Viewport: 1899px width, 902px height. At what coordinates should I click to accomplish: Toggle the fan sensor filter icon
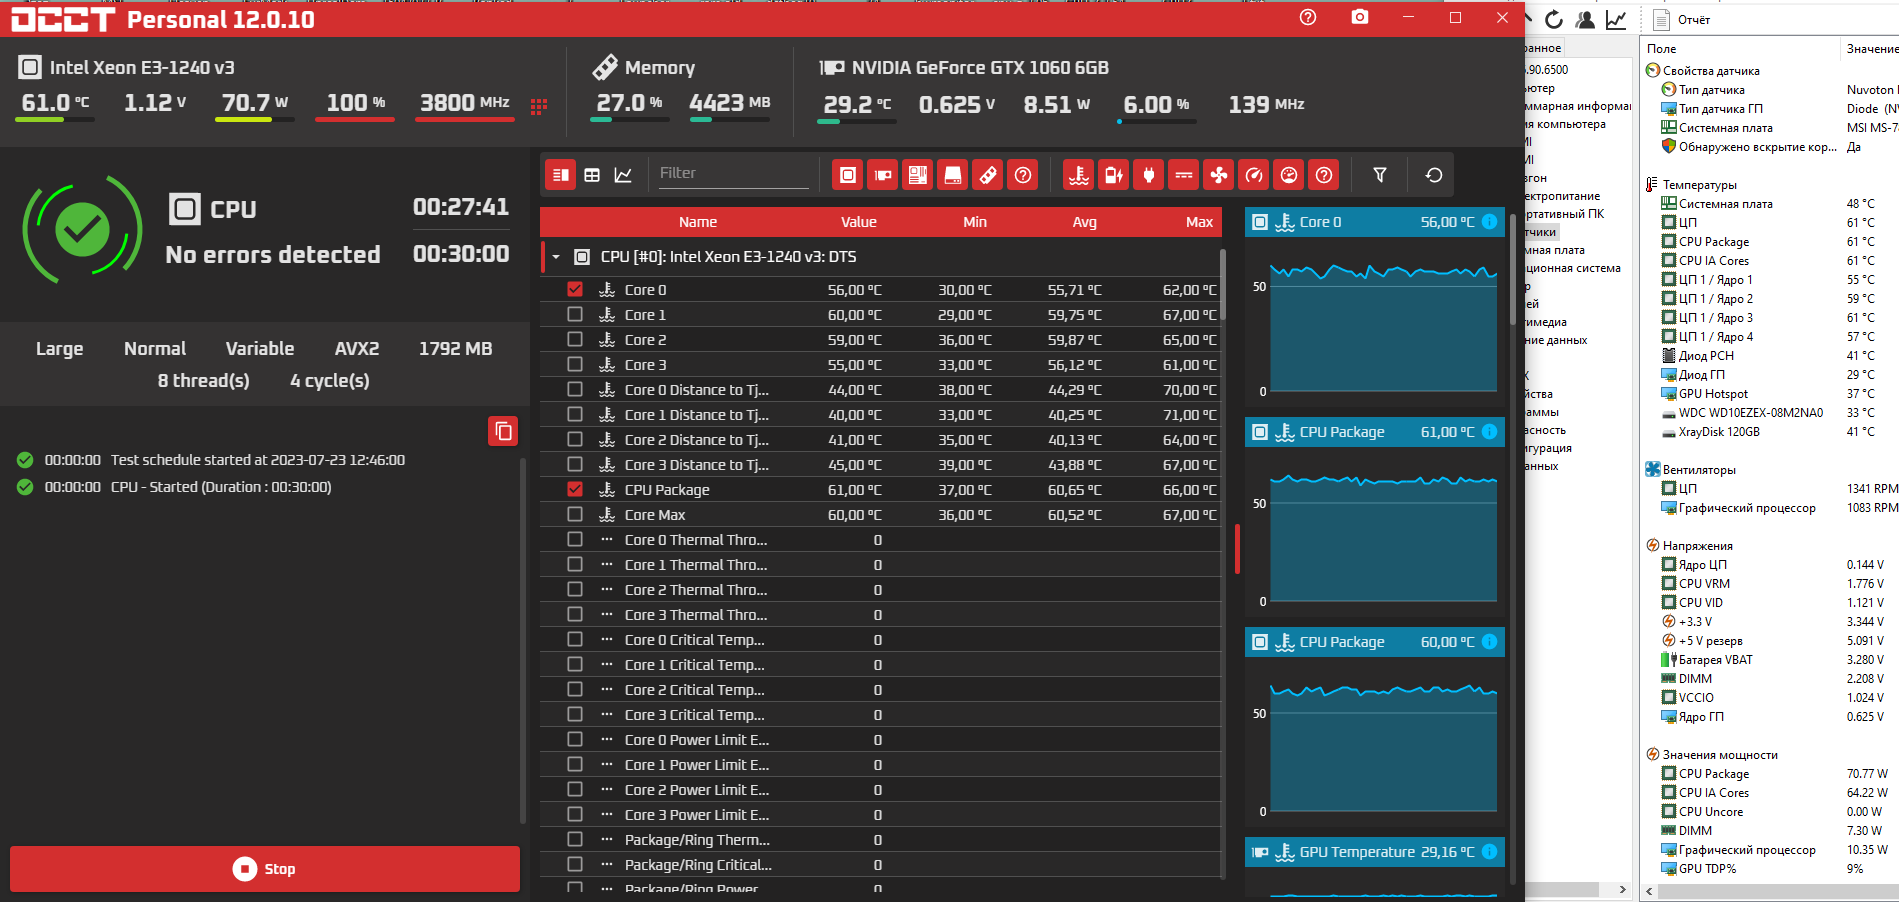click(x=1219, y=175)
